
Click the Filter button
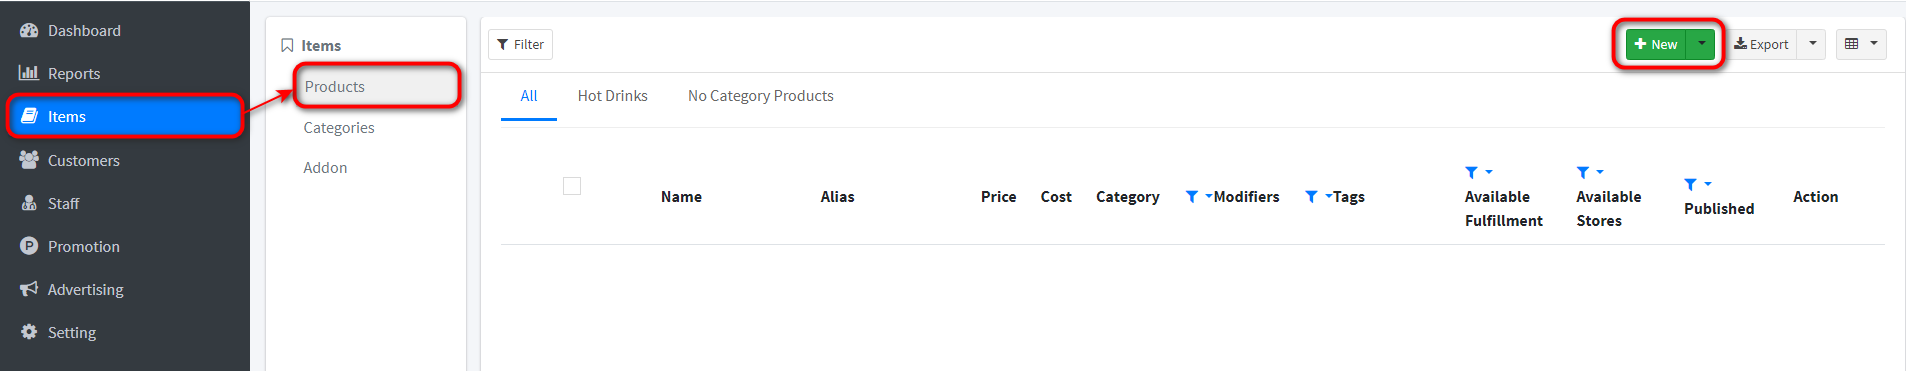(x=520, y=44)
